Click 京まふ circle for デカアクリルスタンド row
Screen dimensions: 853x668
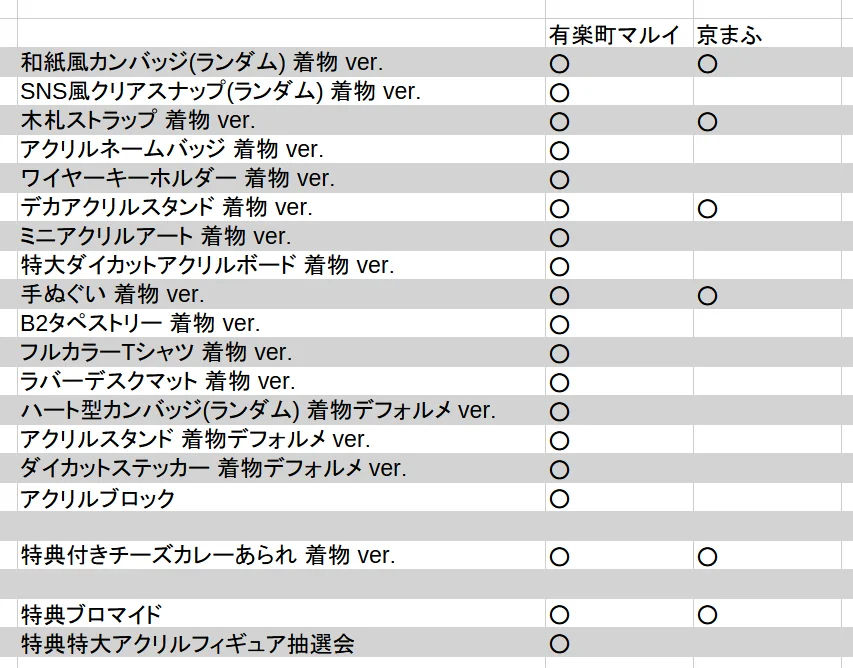[x=707, y=209]
